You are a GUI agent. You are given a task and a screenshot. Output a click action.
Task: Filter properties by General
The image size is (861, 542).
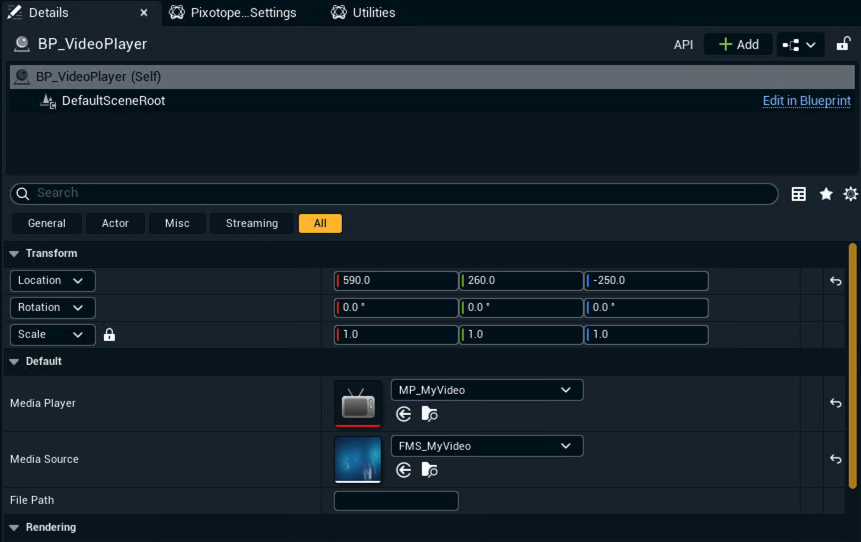47,223
